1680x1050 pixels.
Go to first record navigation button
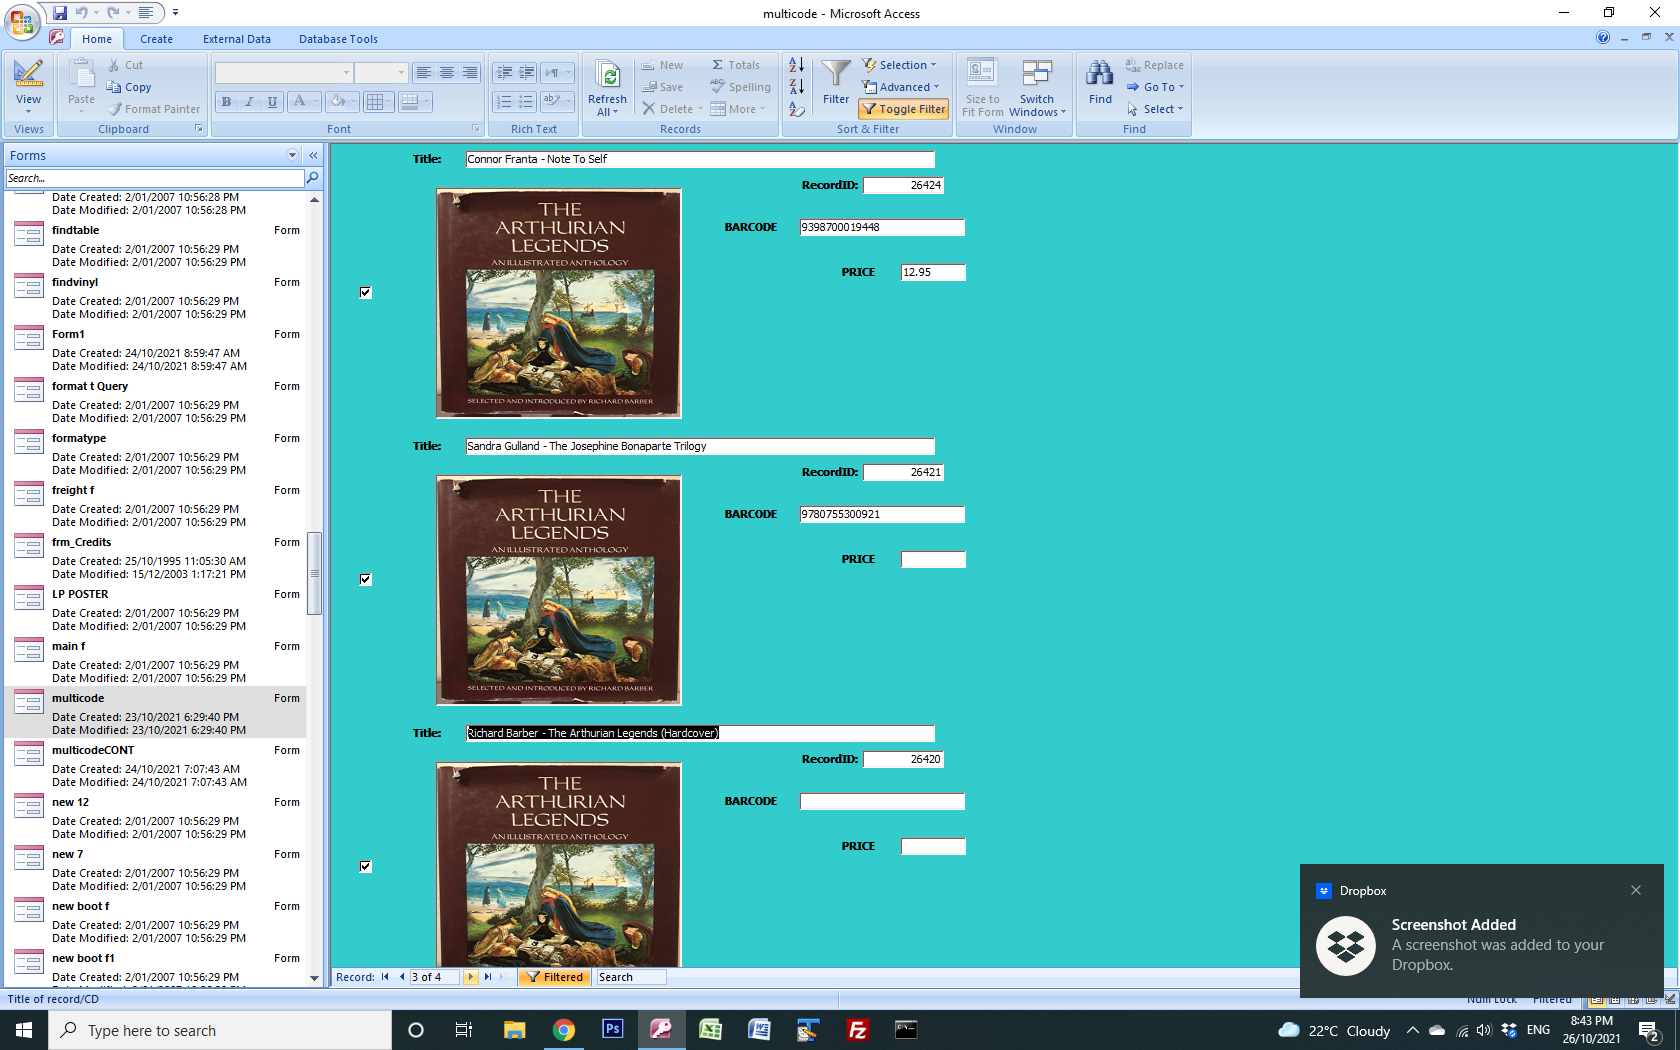(385, 977)
